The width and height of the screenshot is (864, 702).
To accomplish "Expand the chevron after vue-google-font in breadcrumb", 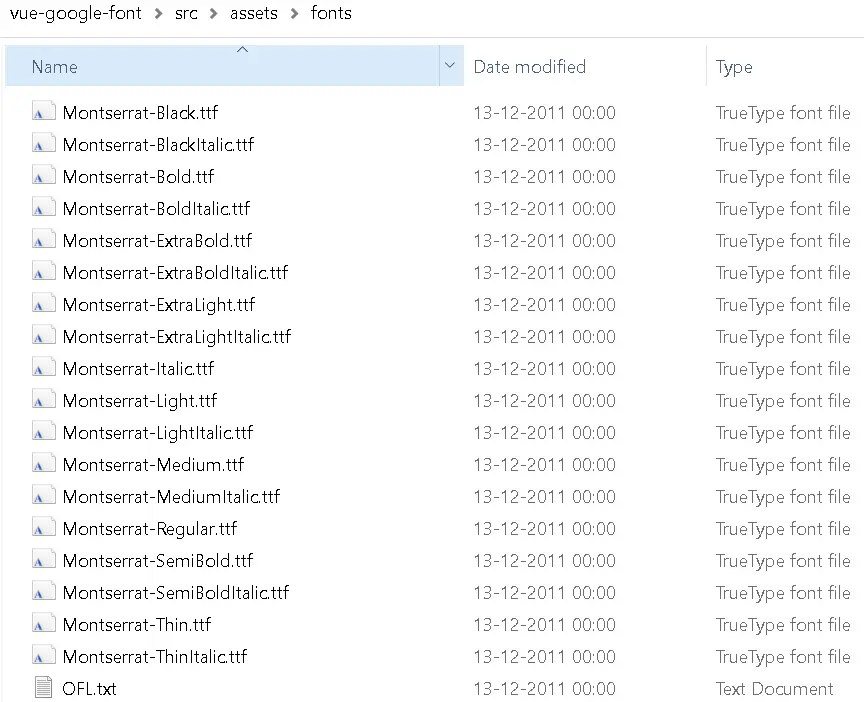I will point(159,14).
